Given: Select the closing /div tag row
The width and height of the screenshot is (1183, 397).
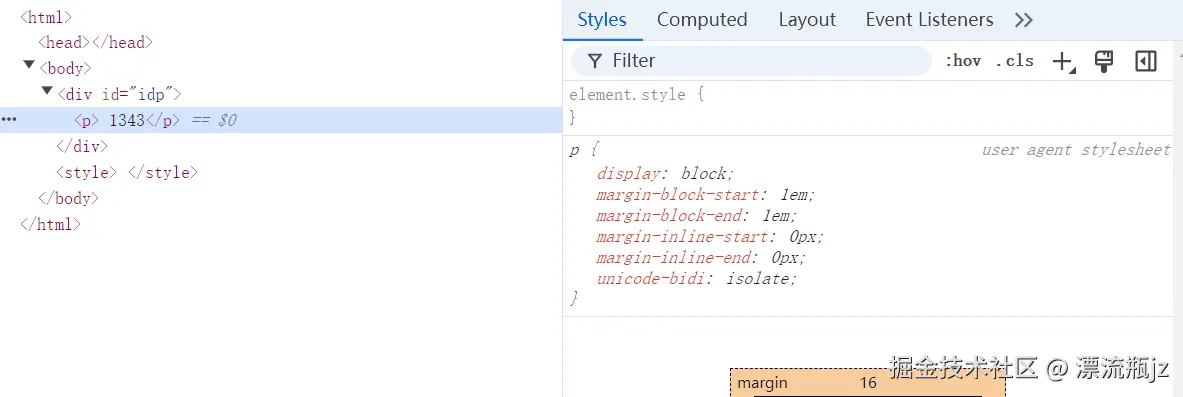Looking at the screenshot, I should tap(81, 146).
